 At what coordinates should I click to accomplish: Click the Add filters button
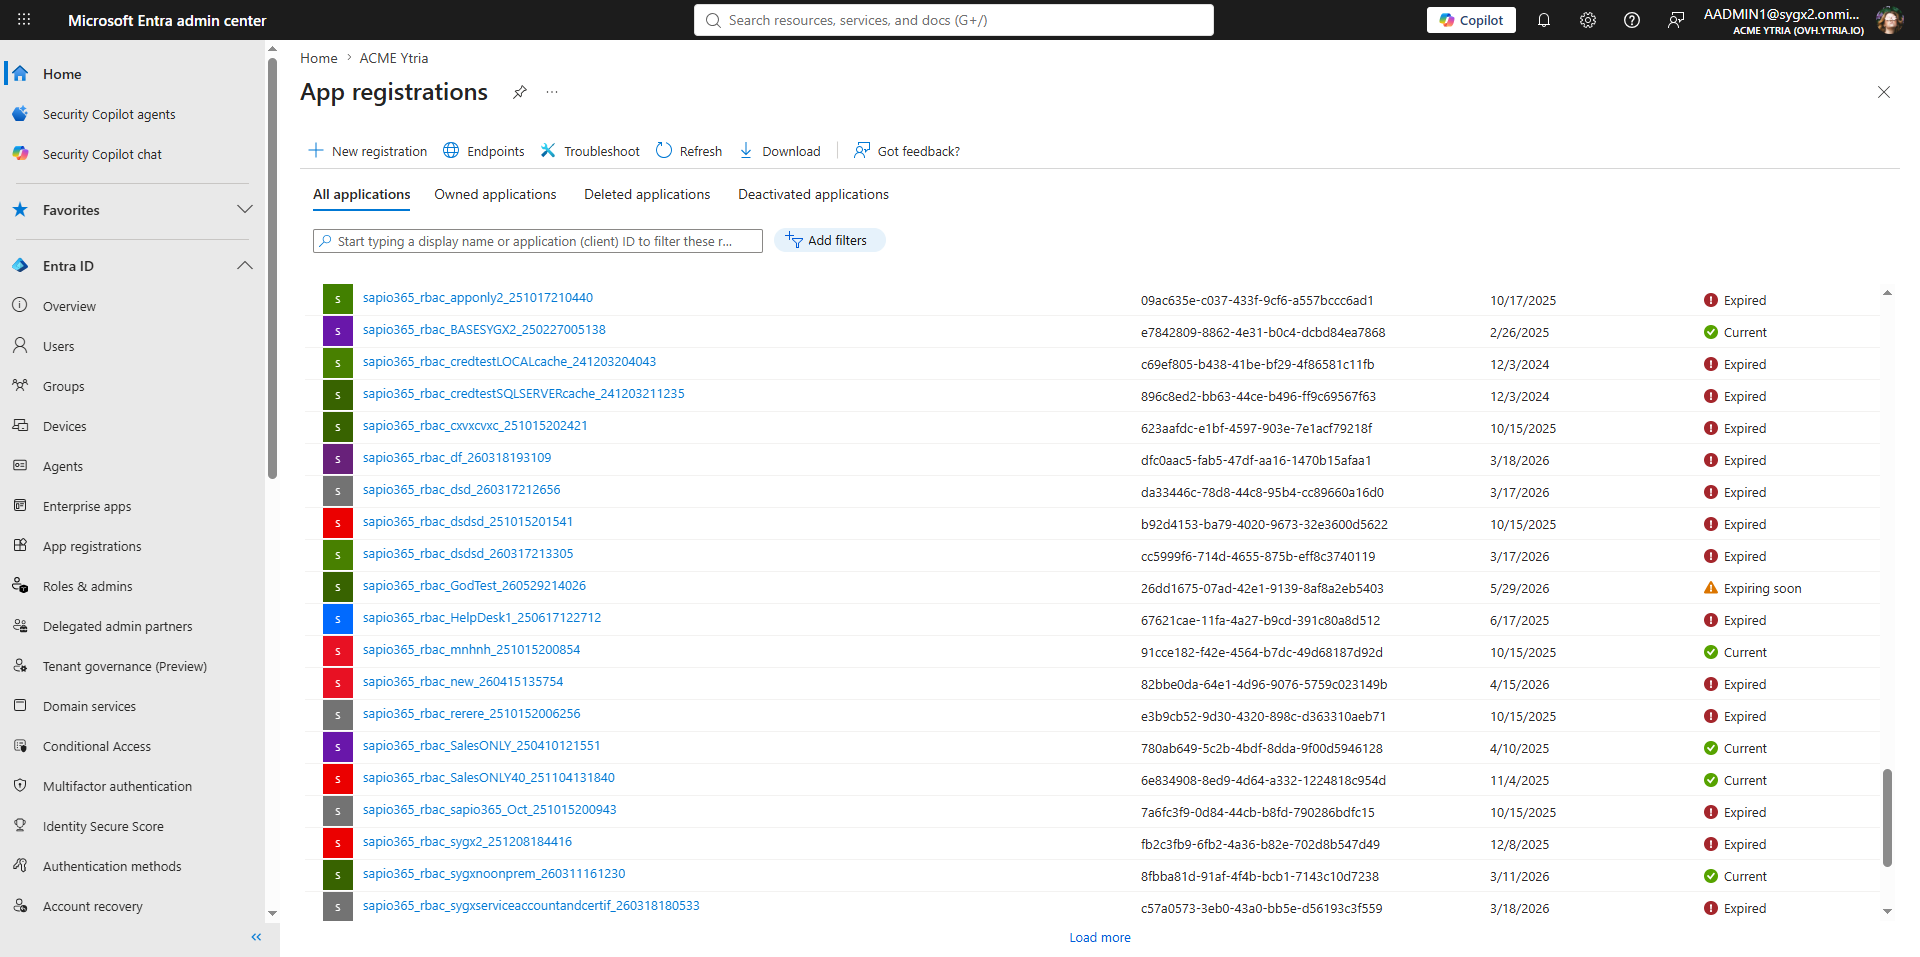click(829, 240)
